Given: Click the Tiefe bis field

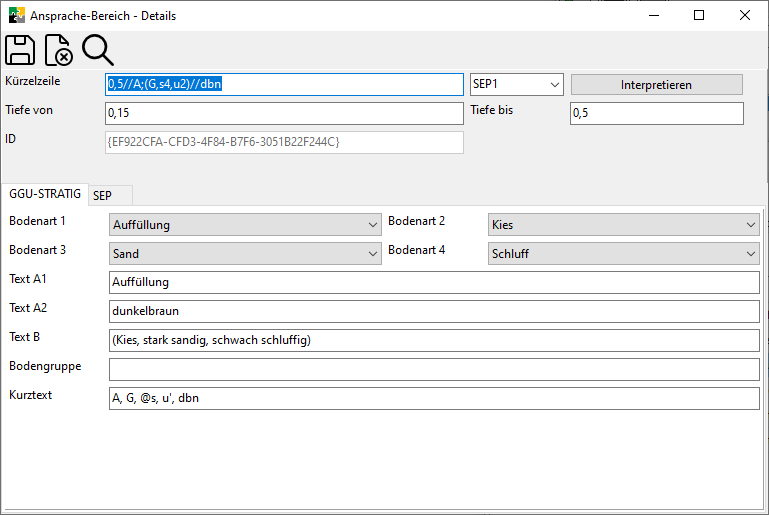Looking at the screenshot, I should click(656, 114).
